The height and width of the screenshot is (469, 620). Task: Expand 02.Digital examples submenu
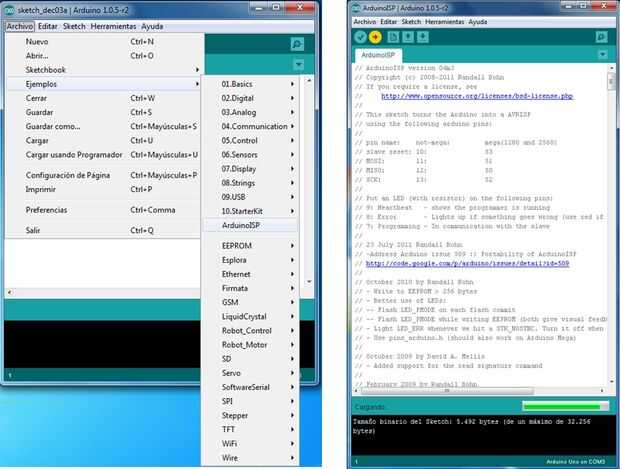250,98
